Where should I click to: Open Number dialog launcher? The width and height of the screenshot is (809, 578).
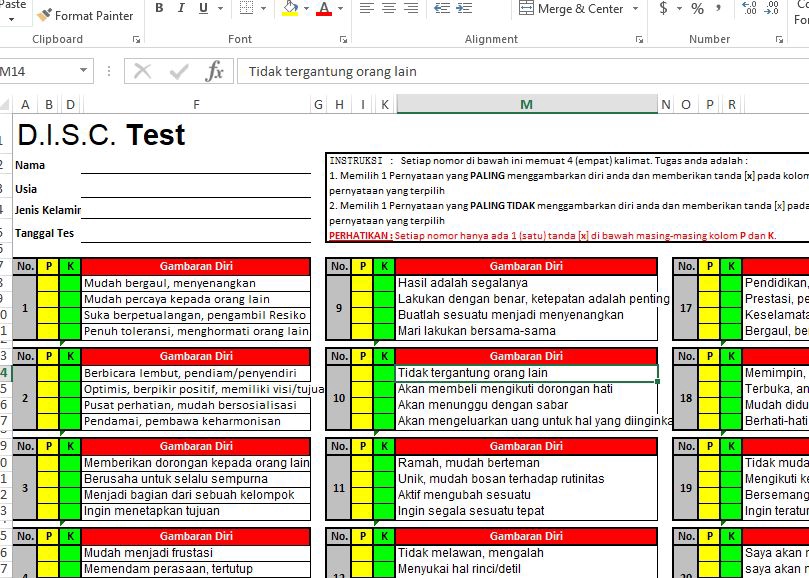pos(779,39)
